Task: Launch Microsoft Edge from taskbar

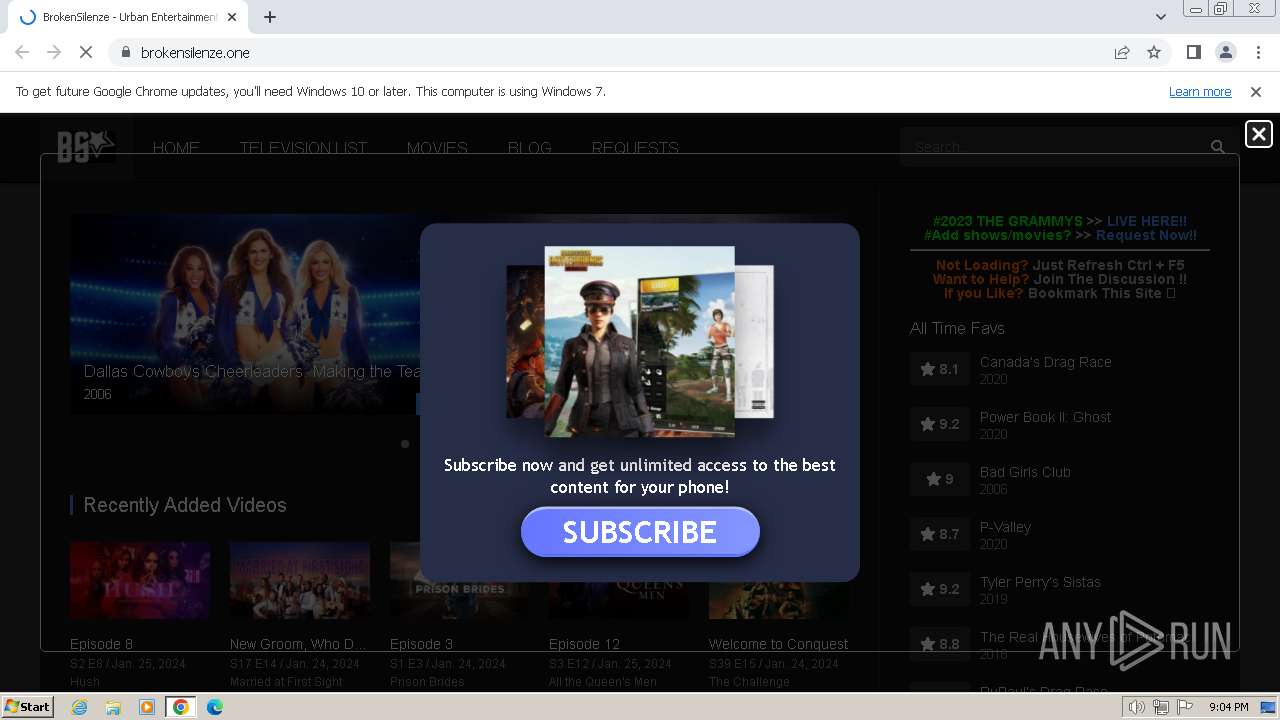Action: coord(214,707)
